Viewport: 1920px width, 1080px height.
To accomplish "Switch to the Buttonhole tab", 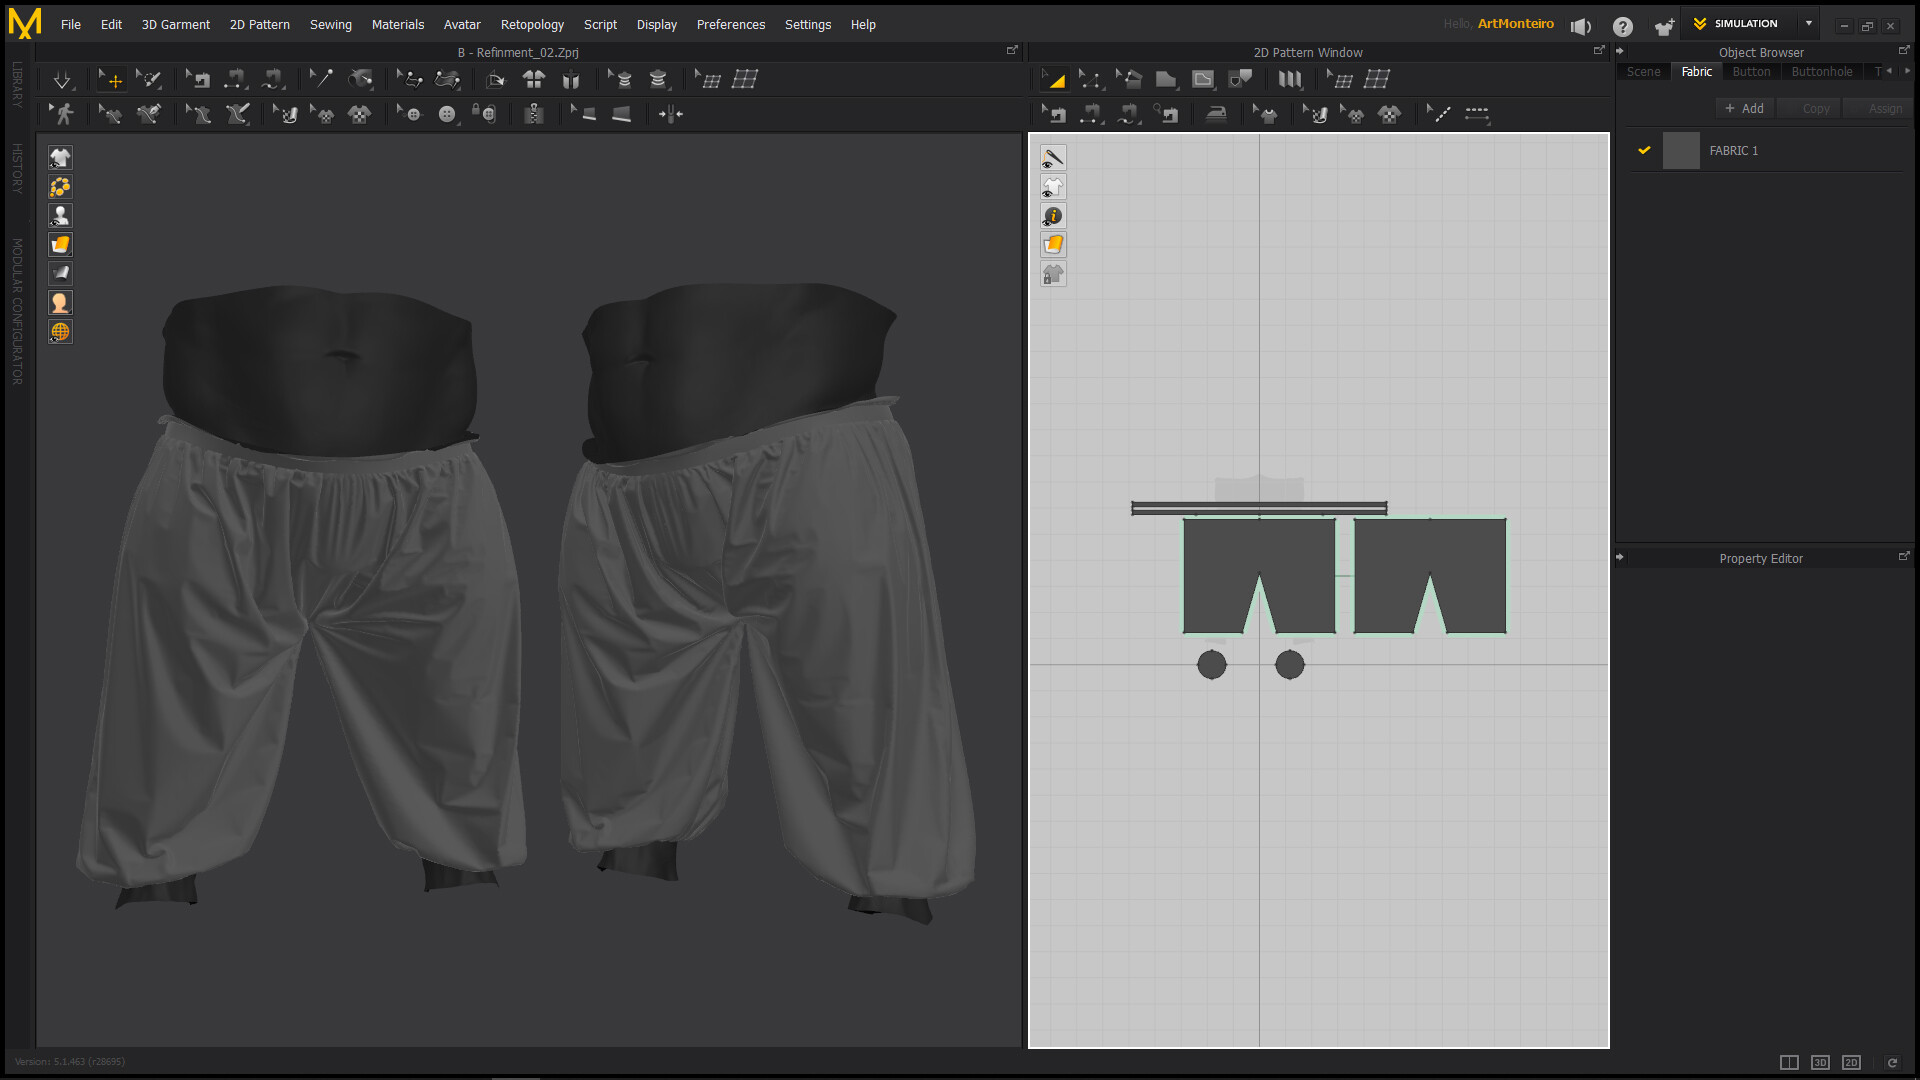I will [x=1821, y=72].
